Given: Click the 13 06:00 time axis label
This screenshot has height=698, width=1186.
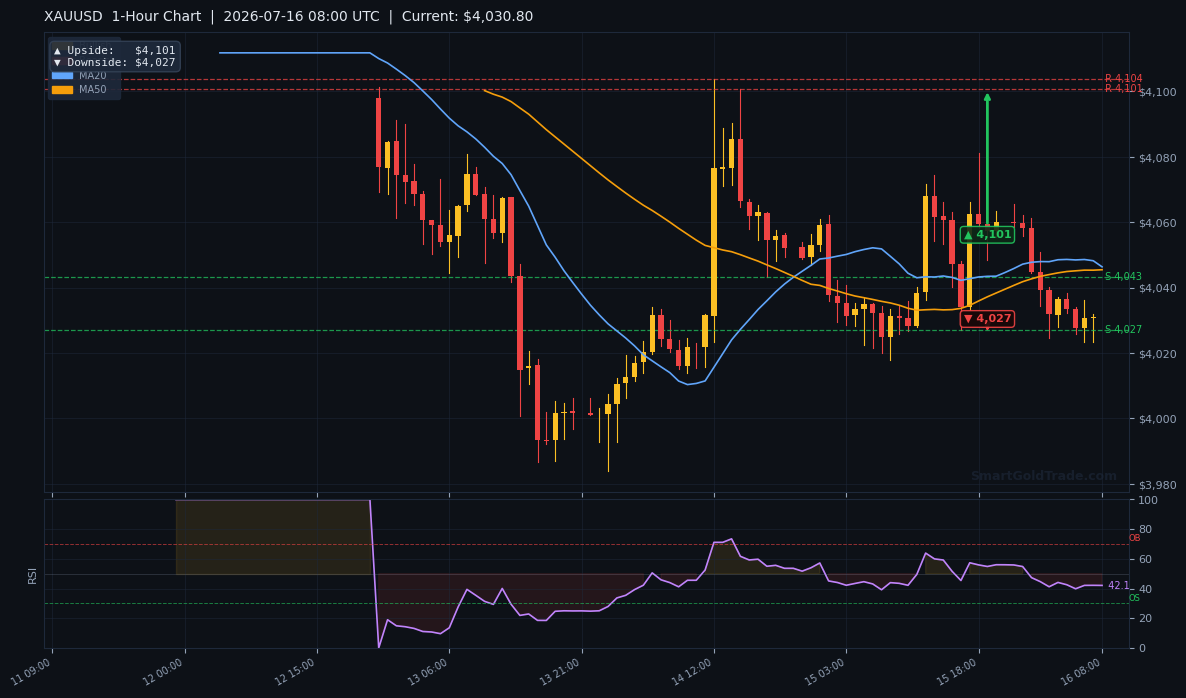Looking at the screenshot, I should 428,672.
